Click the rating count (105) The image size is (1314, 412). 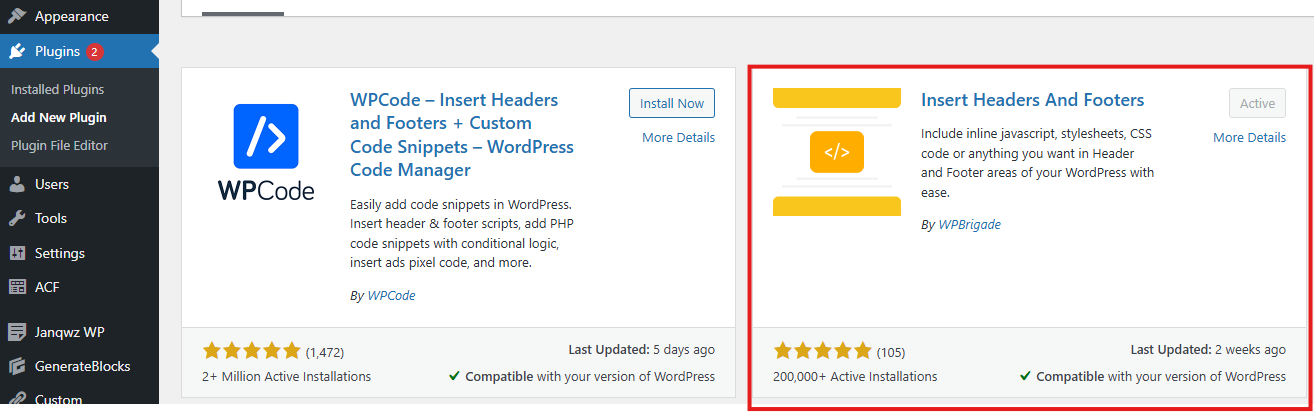coord(891,352)
